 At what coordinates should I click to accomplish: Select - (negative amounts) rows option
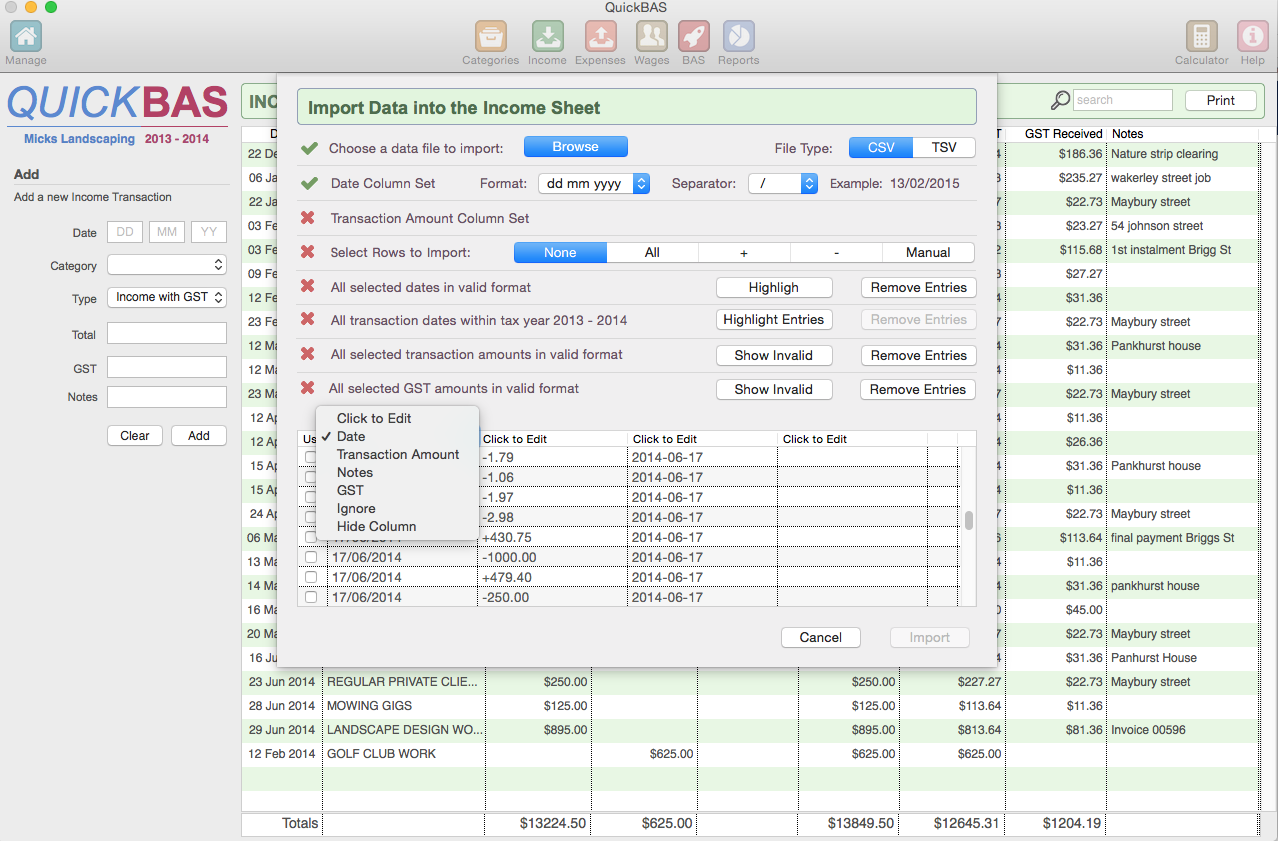pyautogui.click(x=836, y=252)
